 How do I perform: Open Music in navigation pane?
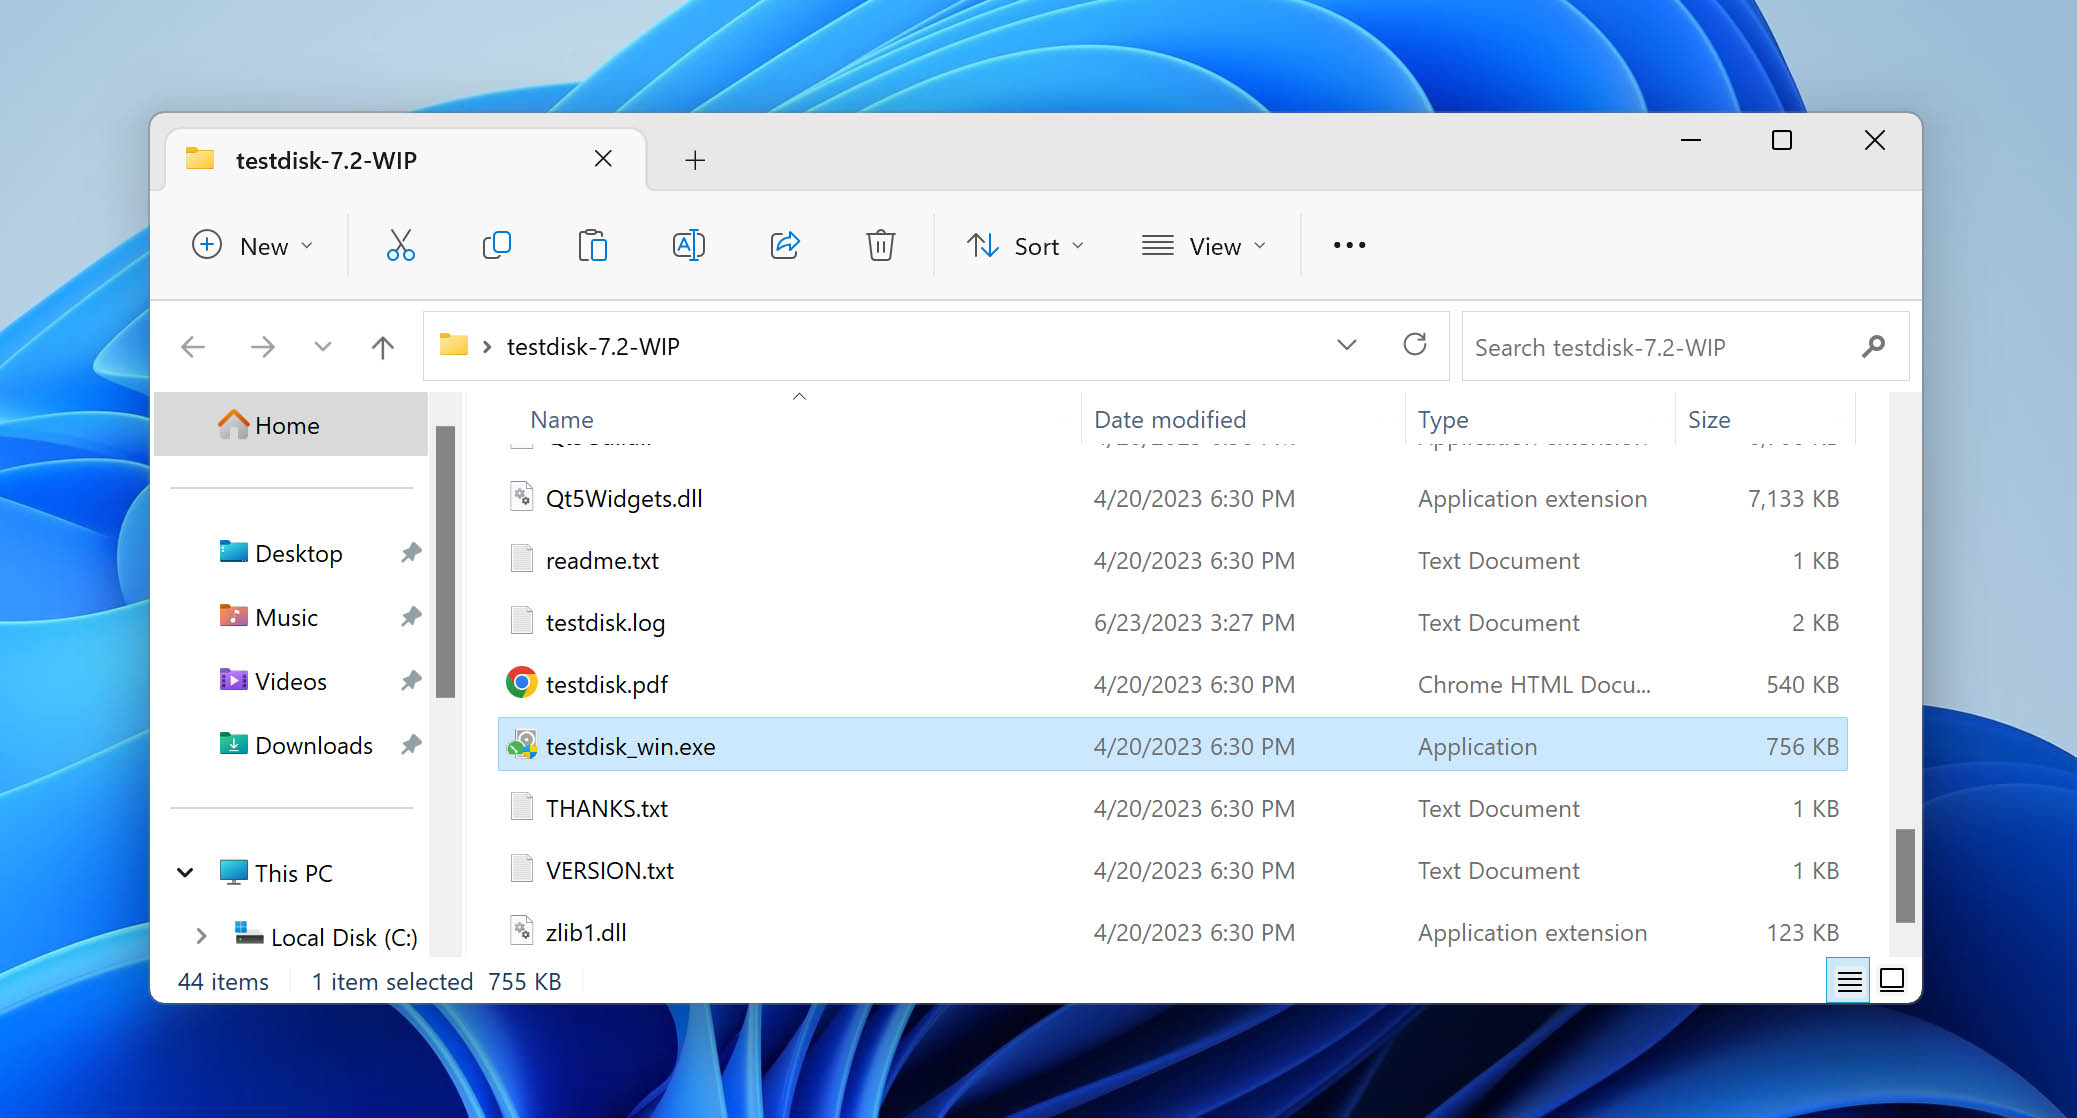[x=286, y=617]
